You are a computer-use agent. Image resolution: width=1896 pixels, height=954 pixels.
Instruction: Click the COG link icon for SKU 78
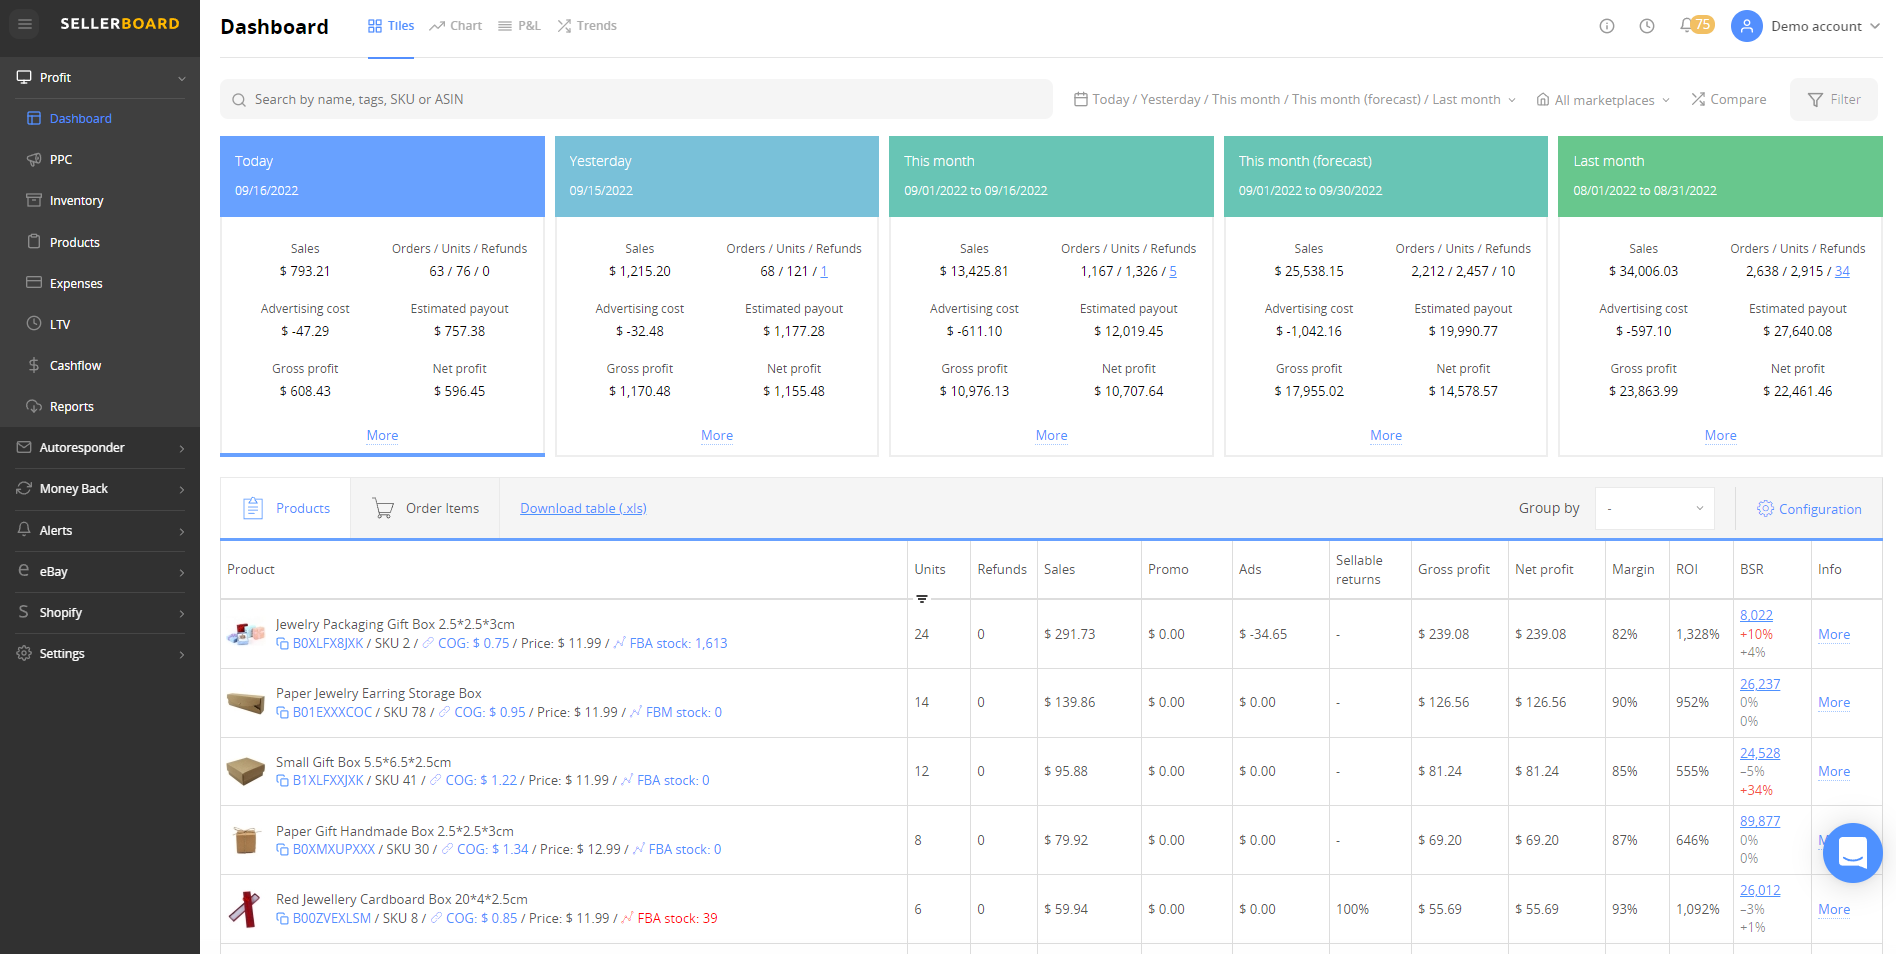point(445,712)
